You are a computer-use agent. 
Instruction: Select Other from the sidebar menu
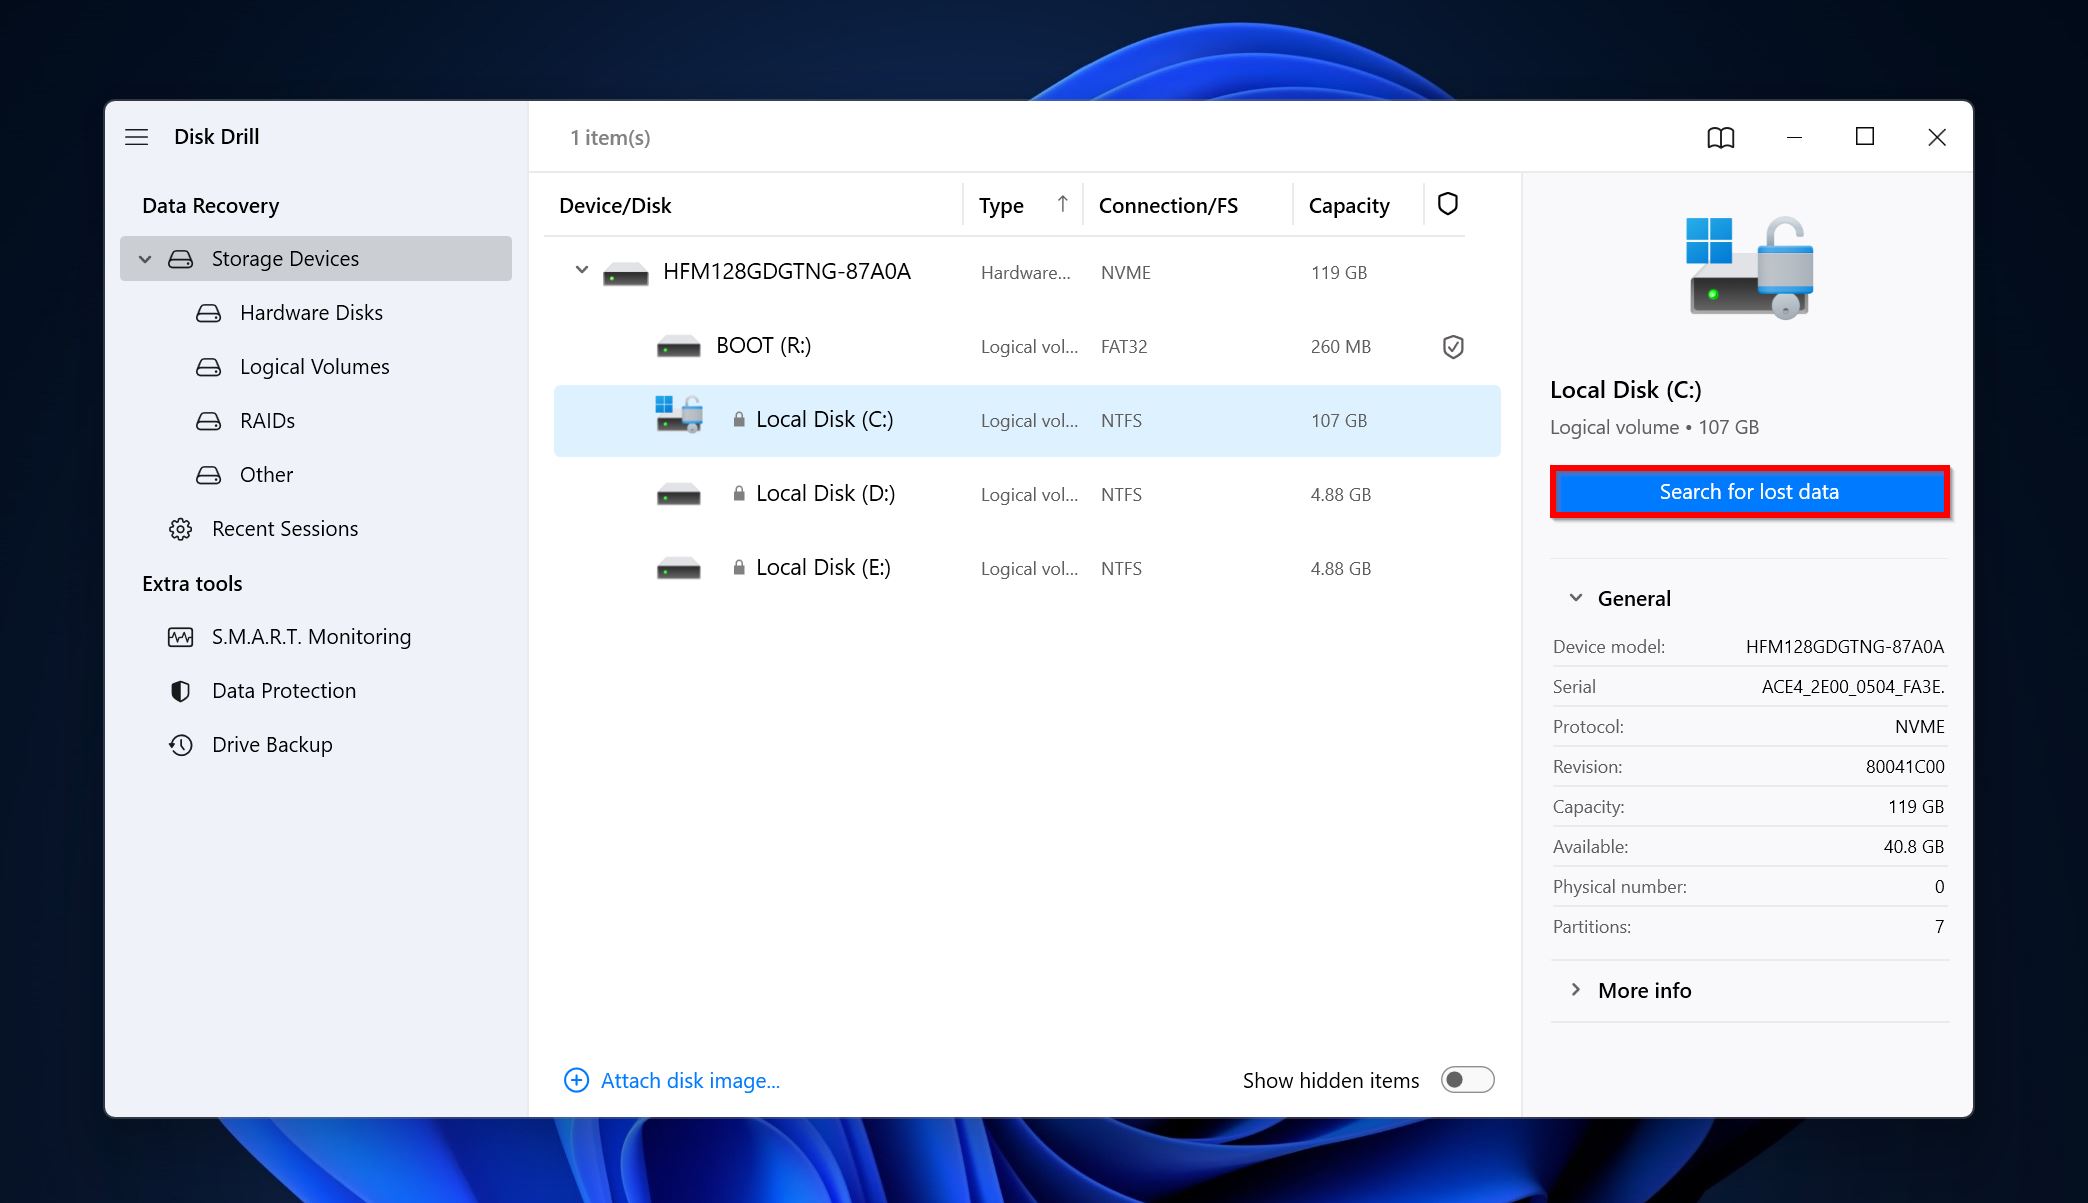(x=267, y=475)
